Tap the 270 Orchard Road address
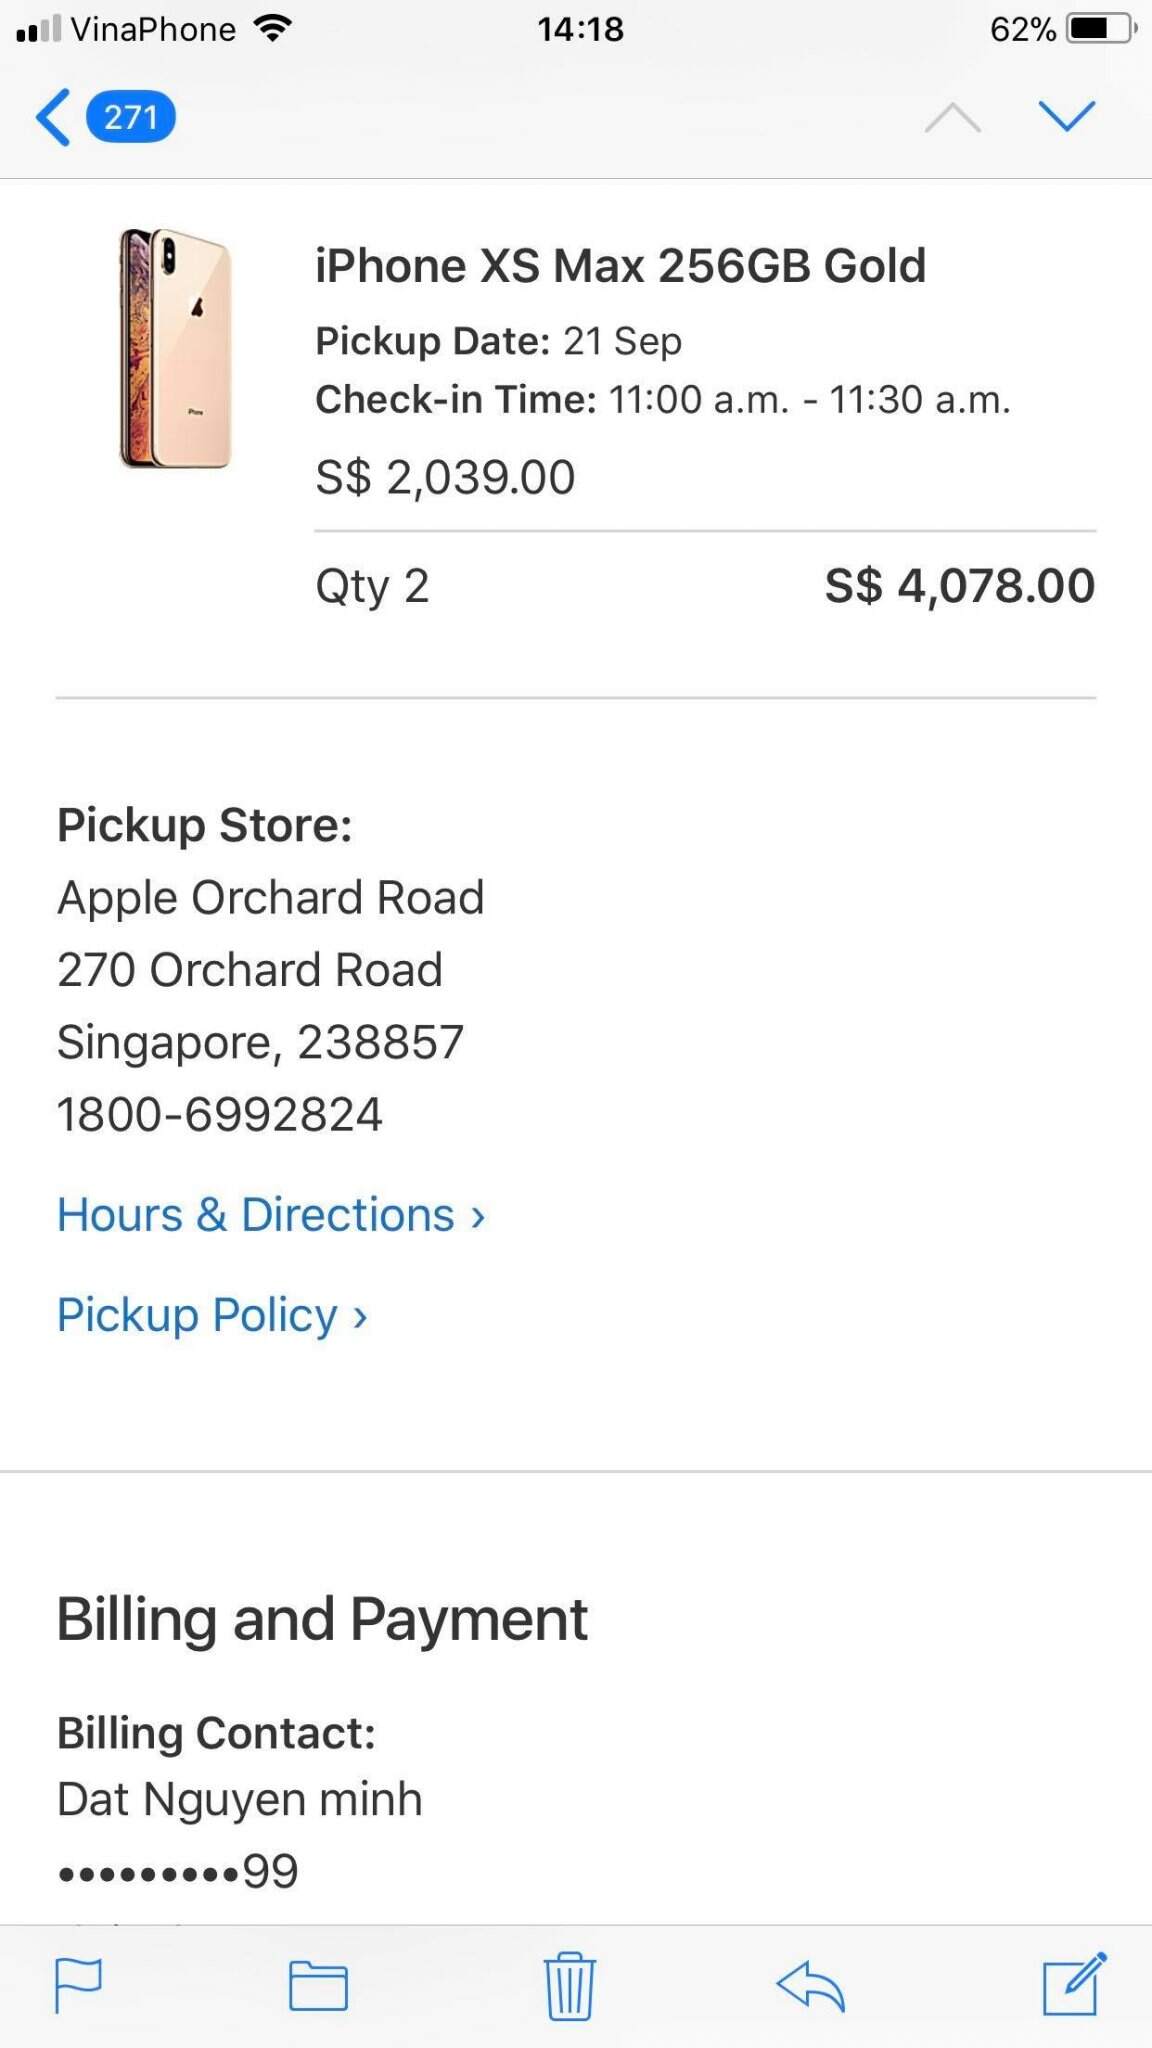This screenshot has height=2048, width=1152. tap(250, 970)
